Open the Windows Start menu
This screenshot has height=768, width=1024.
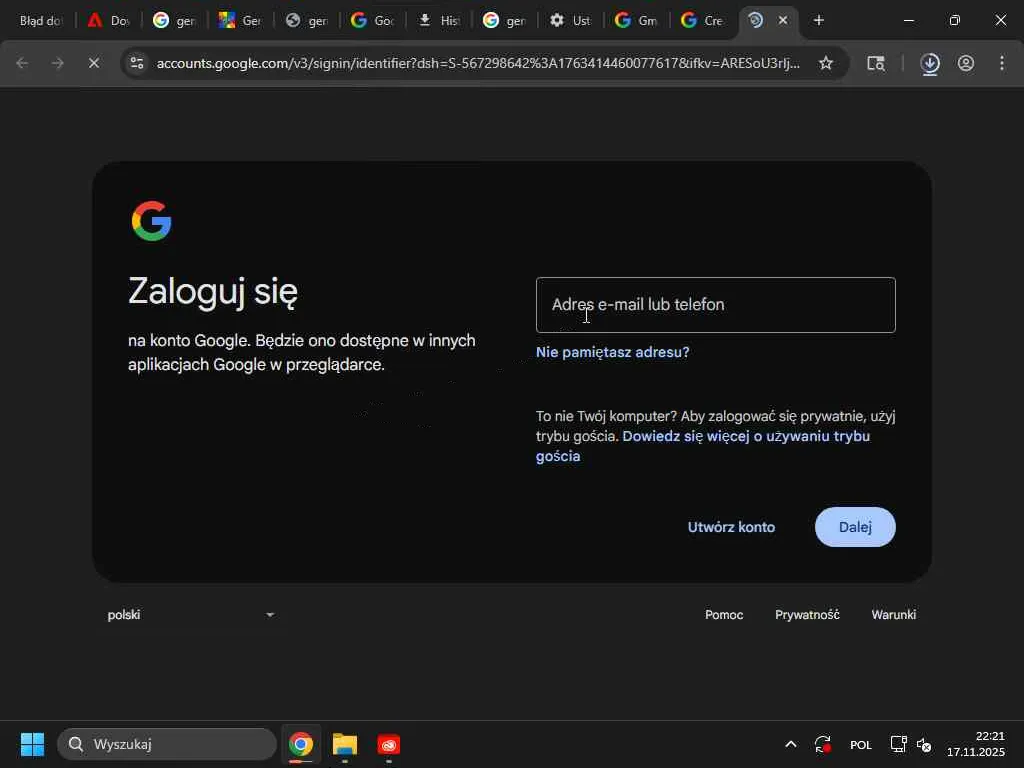tap(33, 744)
